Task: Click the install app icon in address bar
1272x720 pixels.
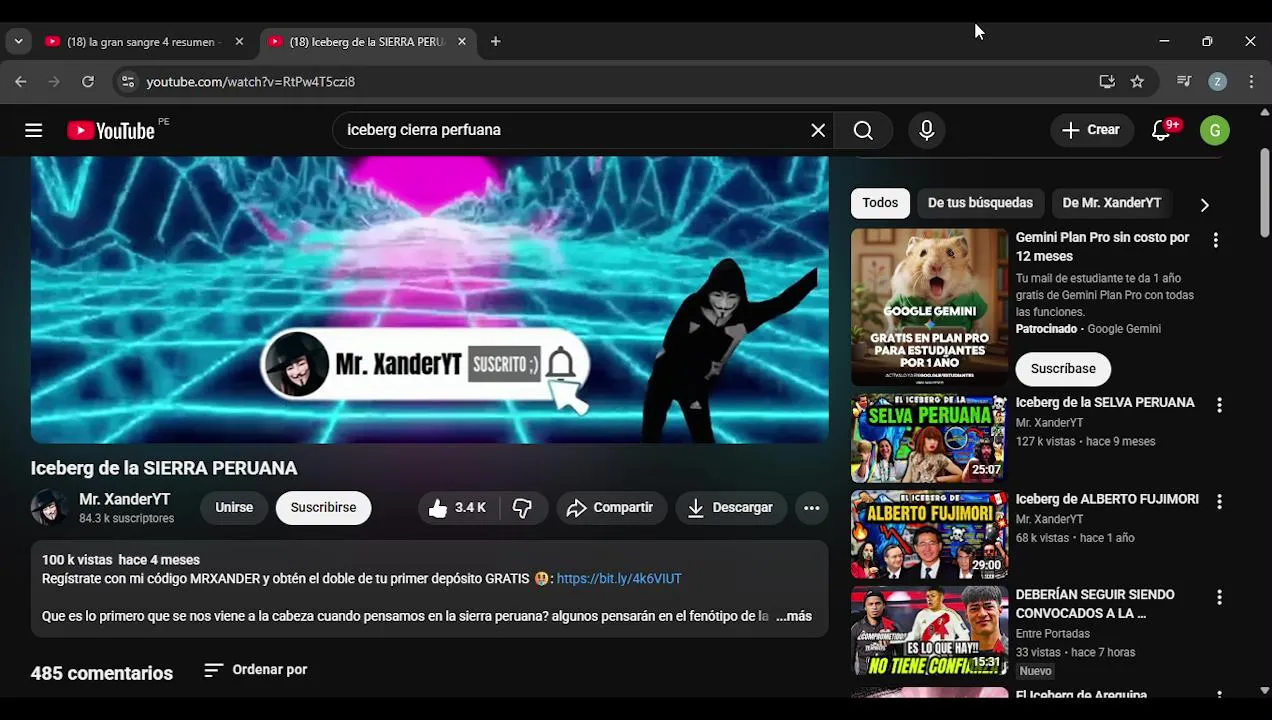Action: [1107, 82]
